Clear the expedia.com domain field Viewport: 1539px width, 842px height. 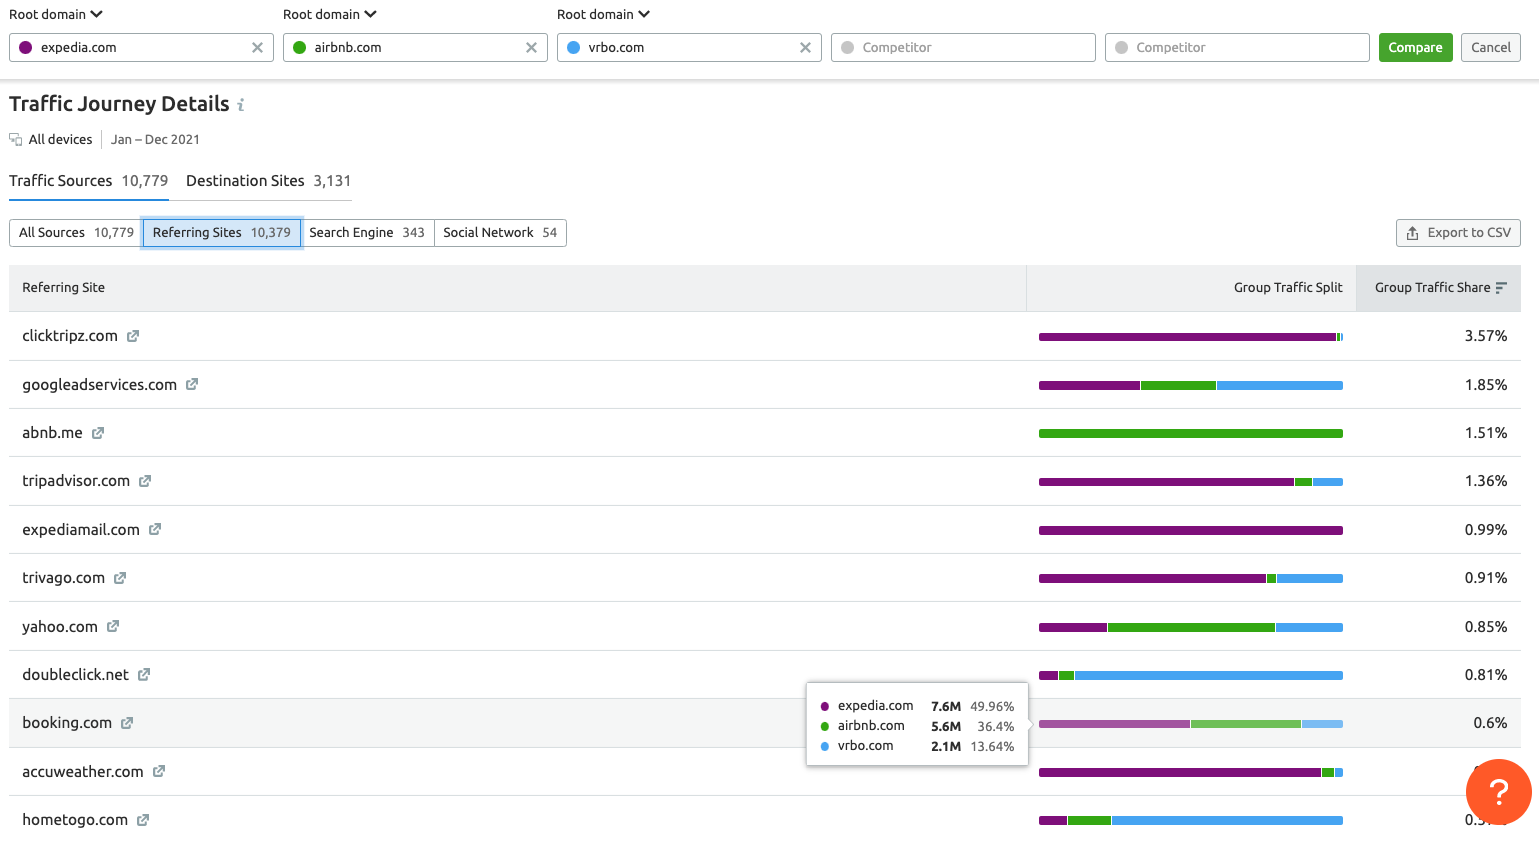(257, 47)
